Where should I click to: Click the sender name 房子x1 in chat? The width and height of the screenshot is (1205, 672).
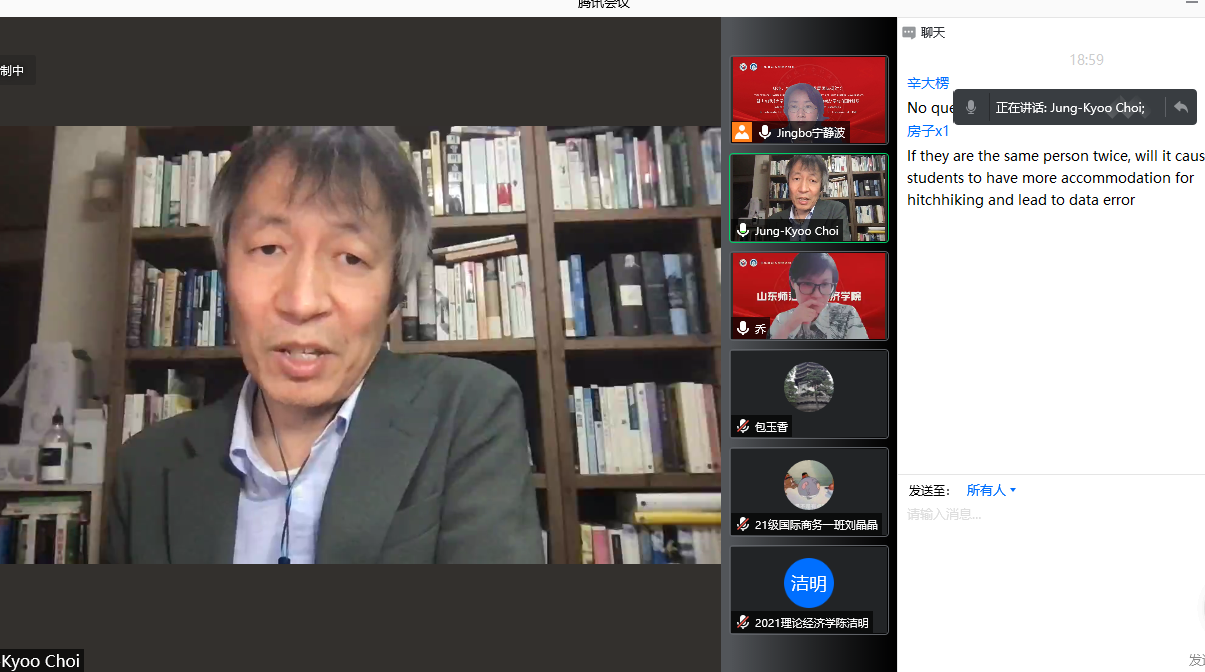927,131
